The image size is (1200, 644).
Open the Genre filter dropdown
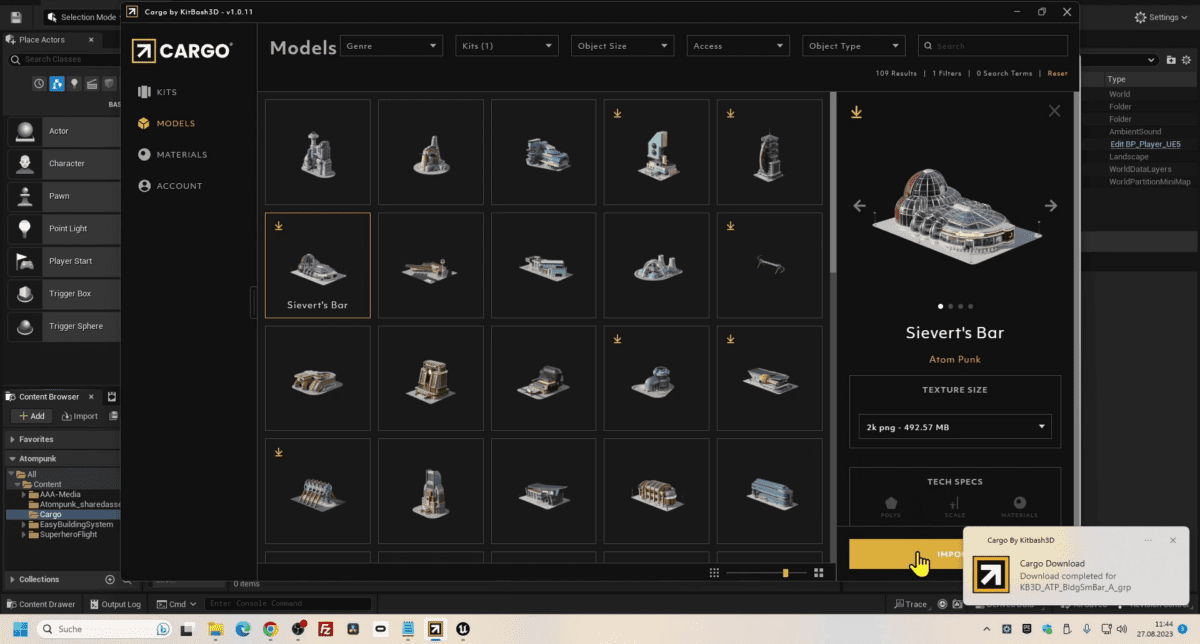(391, 46)
